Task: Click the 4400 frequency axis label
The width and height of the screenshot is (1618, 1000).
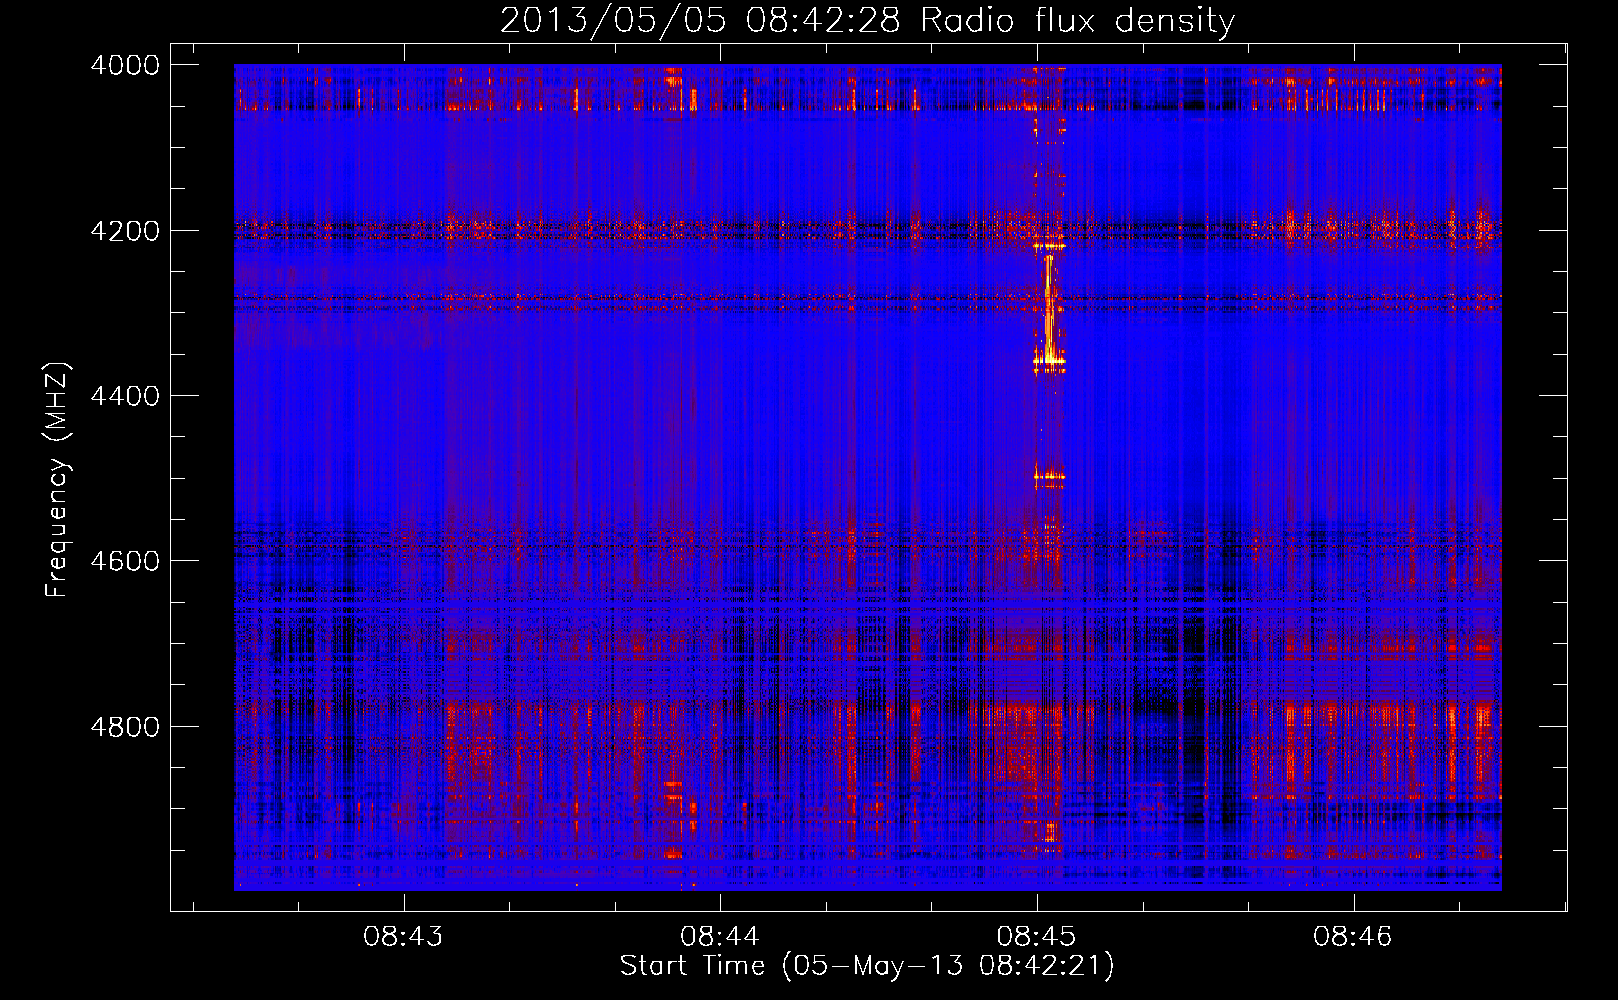Action: pyautogui.click(x=125, y=396)
